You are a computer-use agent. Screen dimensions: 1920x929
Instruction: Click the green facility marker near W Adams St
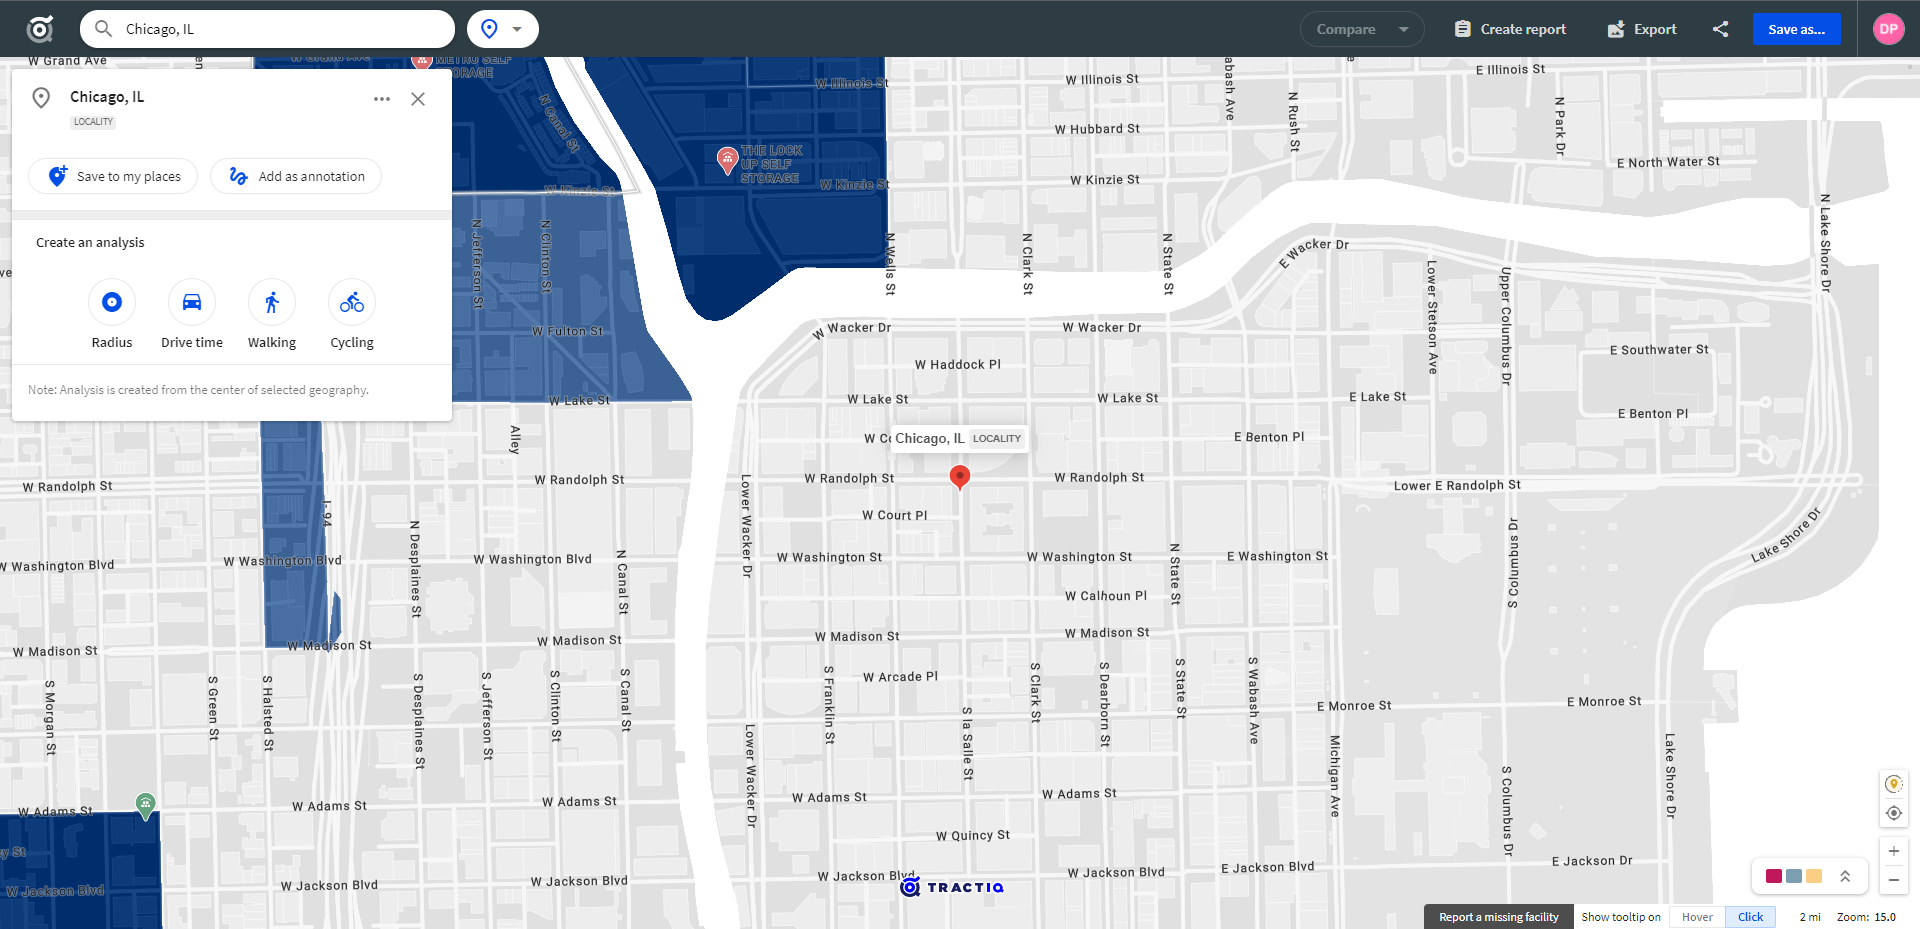coord(146,806)
